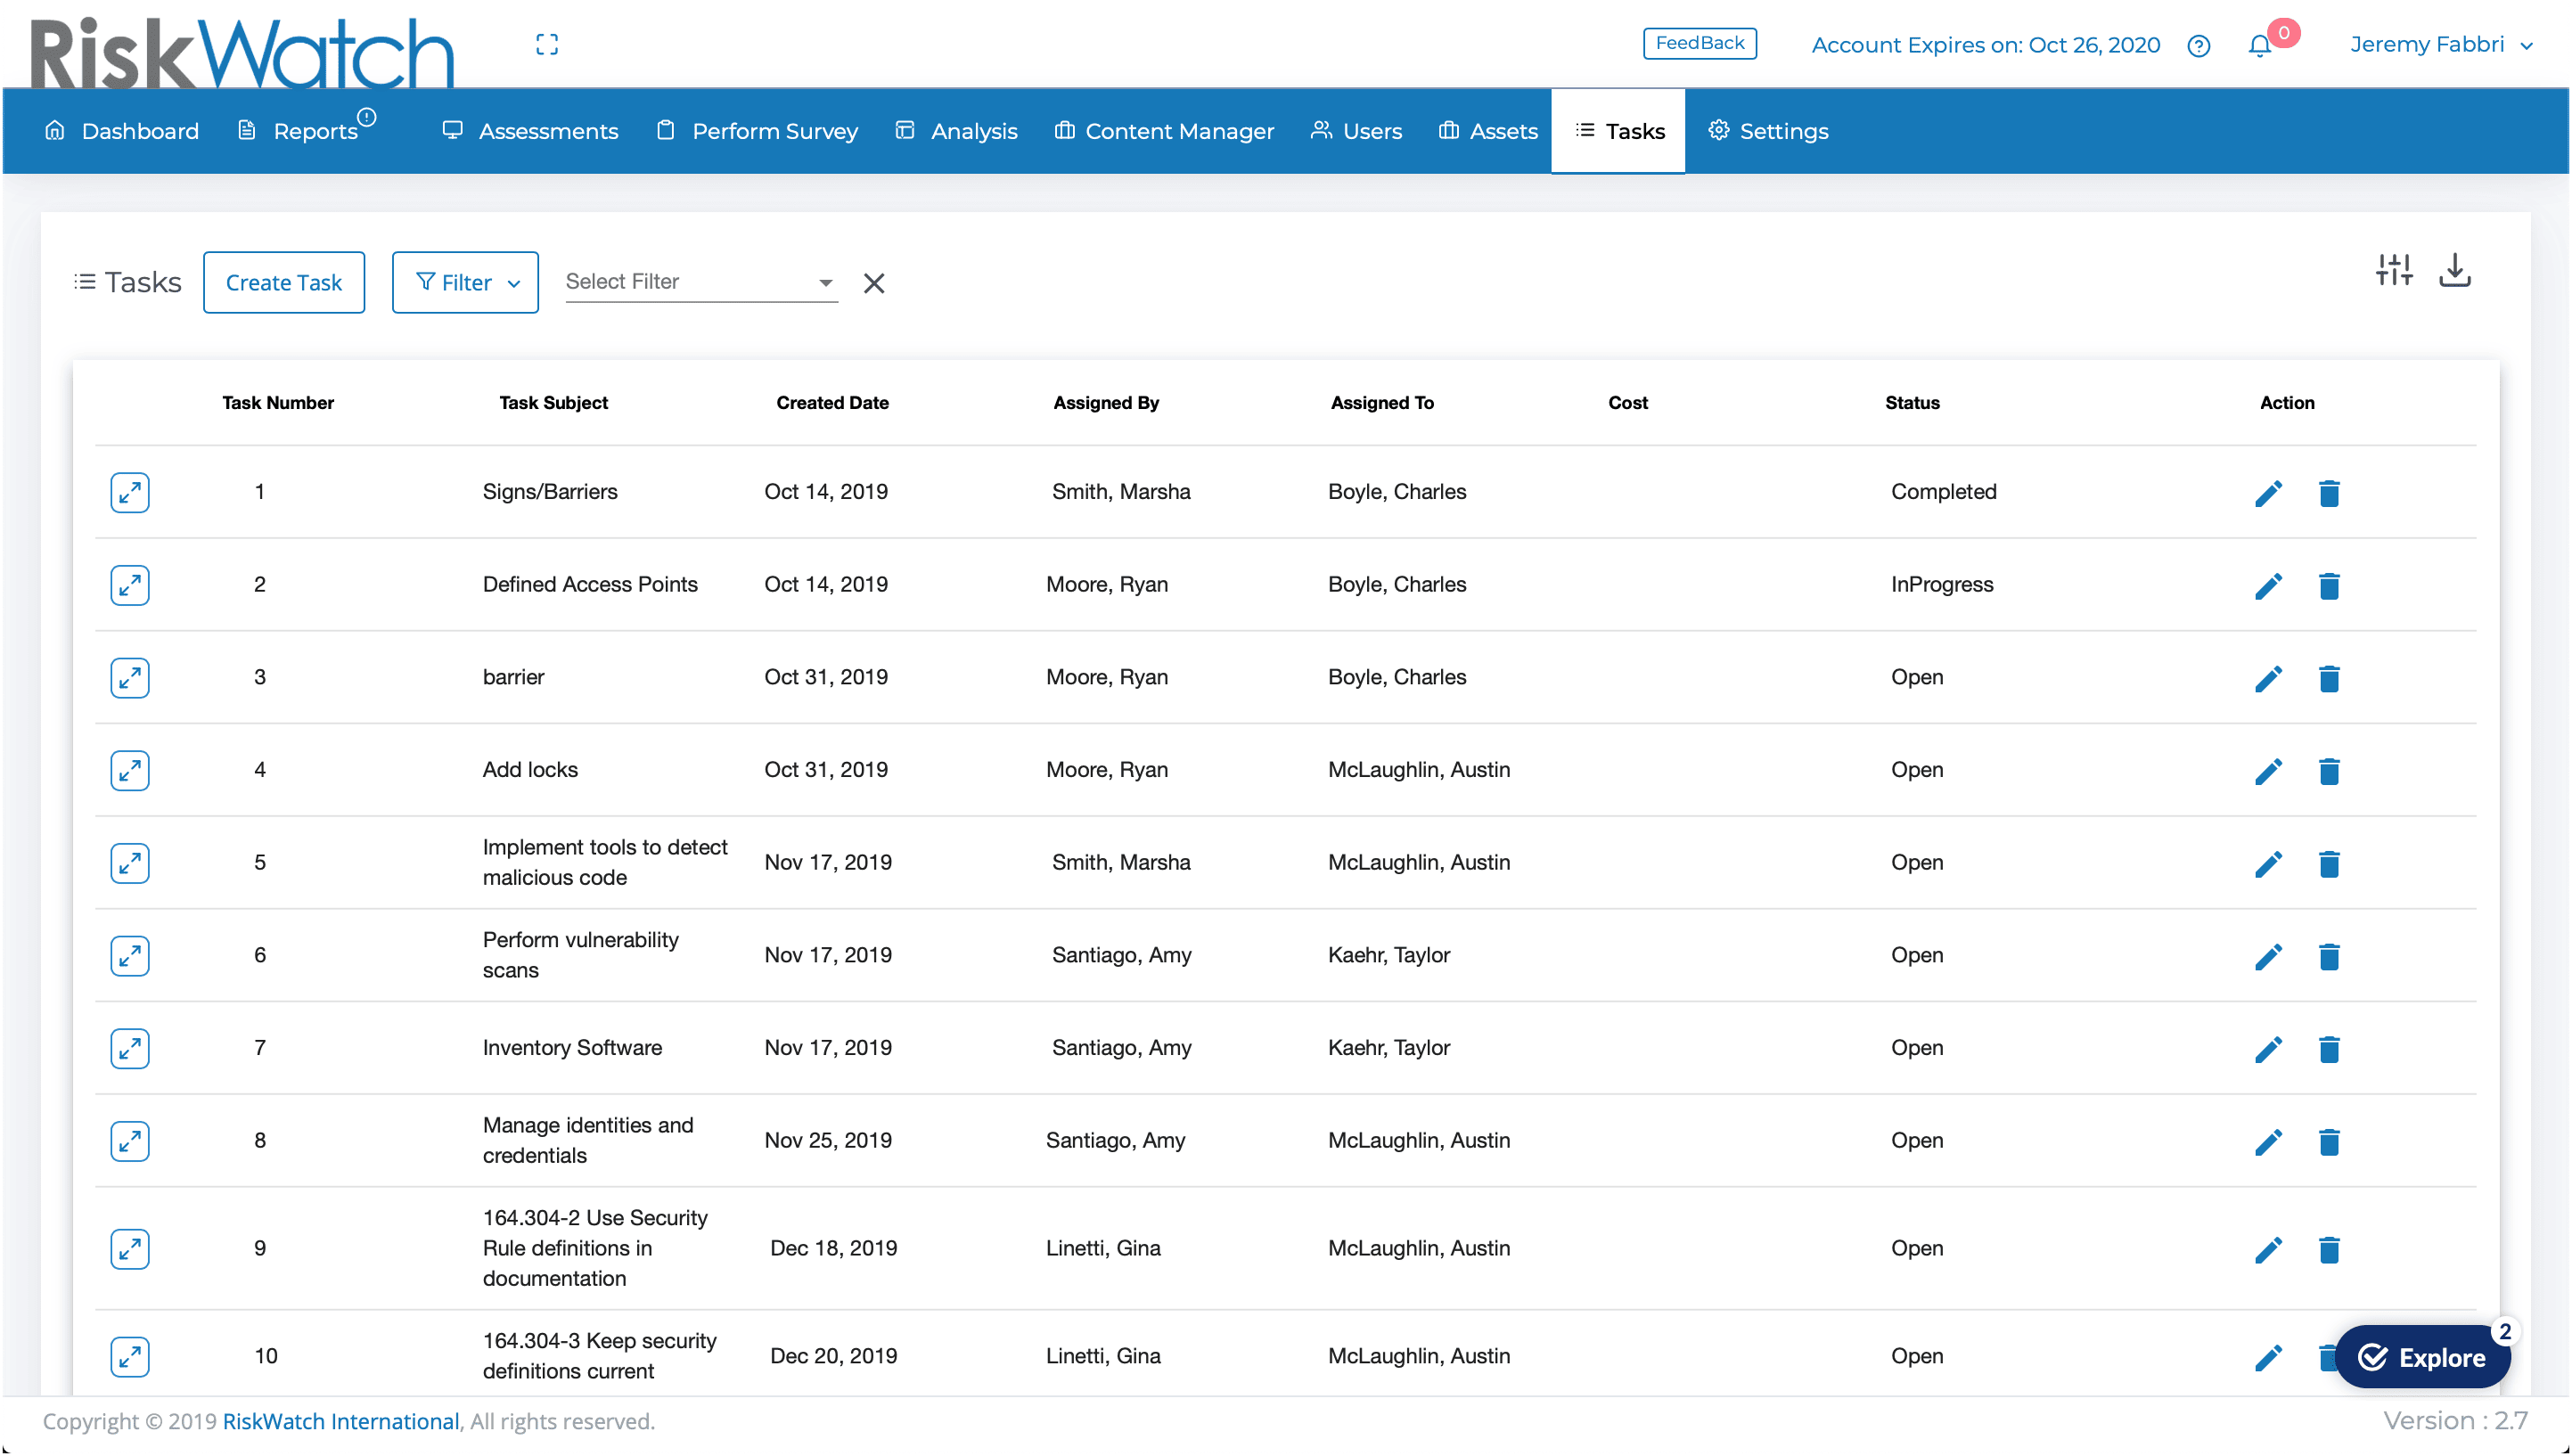
Task: Open the Filter dropdown button
Action: pyautogui.click(x=465, y=283)
